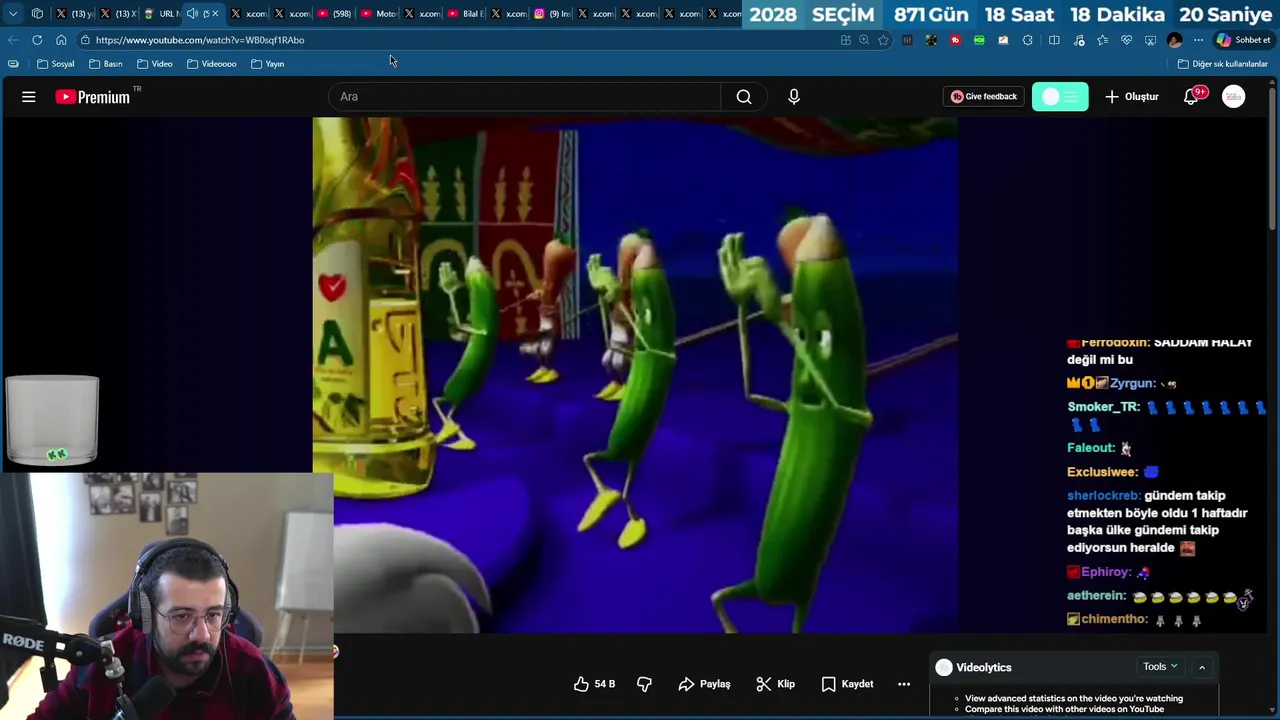Screen dimensions: 1280x720
Task: Save video using Kaydet button
Action: tap(847, 684)
